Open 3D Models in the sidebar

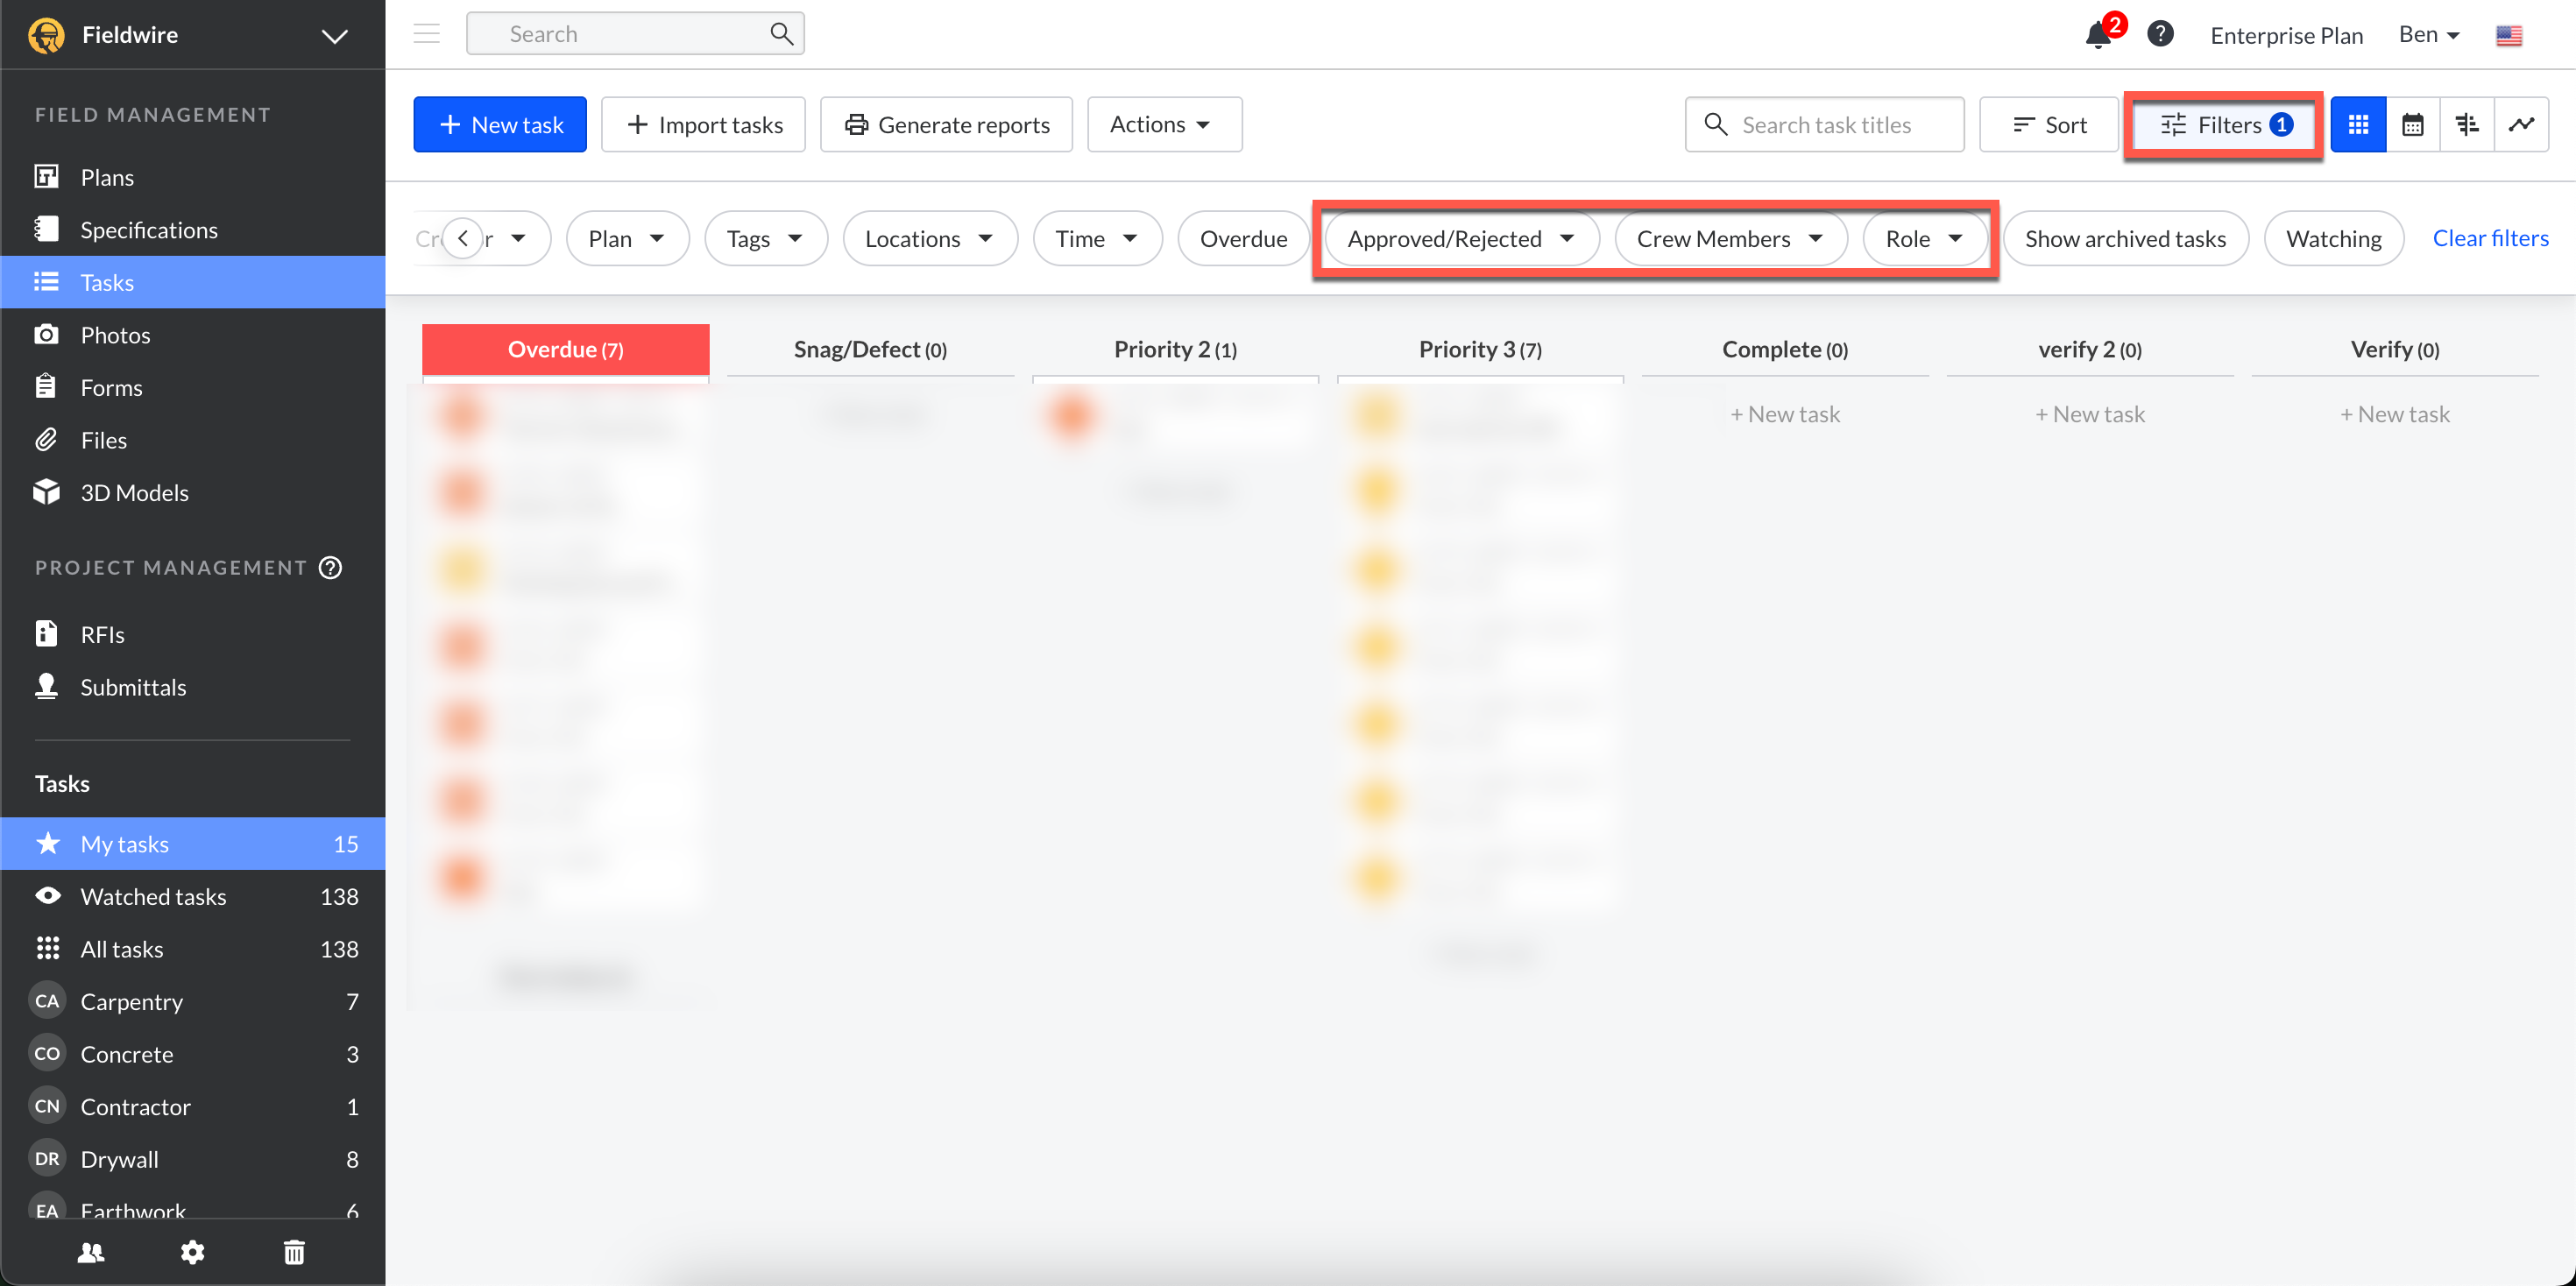point(192,493)
